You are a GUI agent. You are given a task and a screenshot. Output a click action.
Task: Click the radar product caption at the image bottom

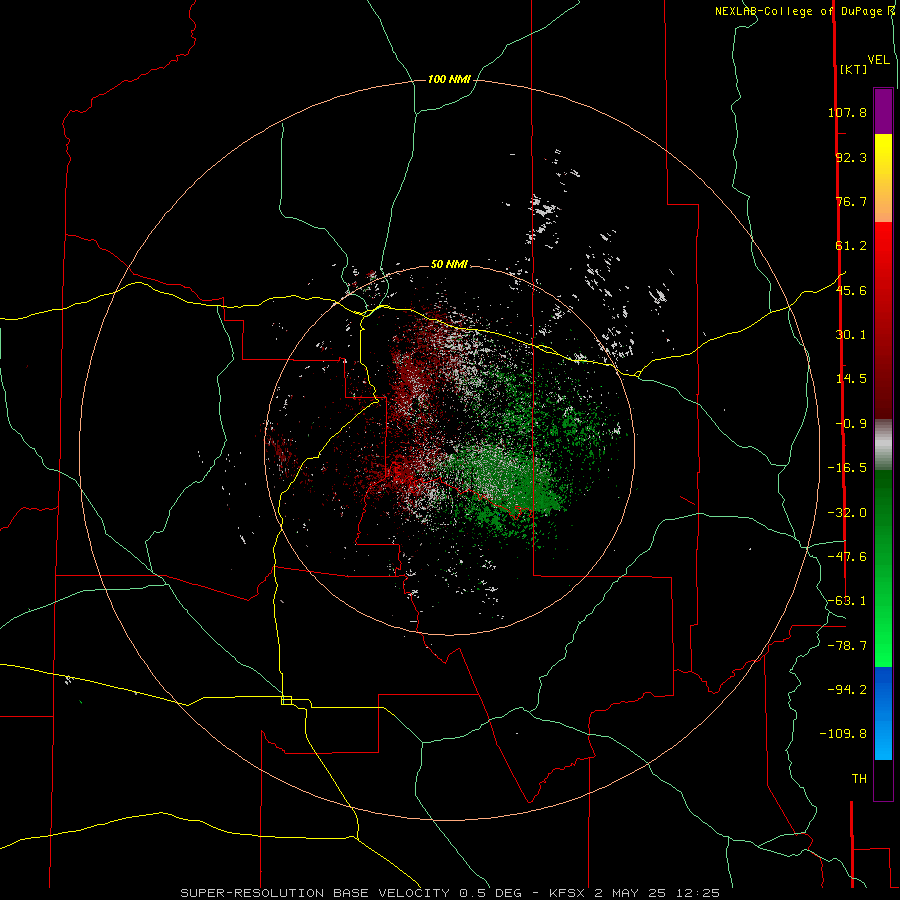point(450,893)
